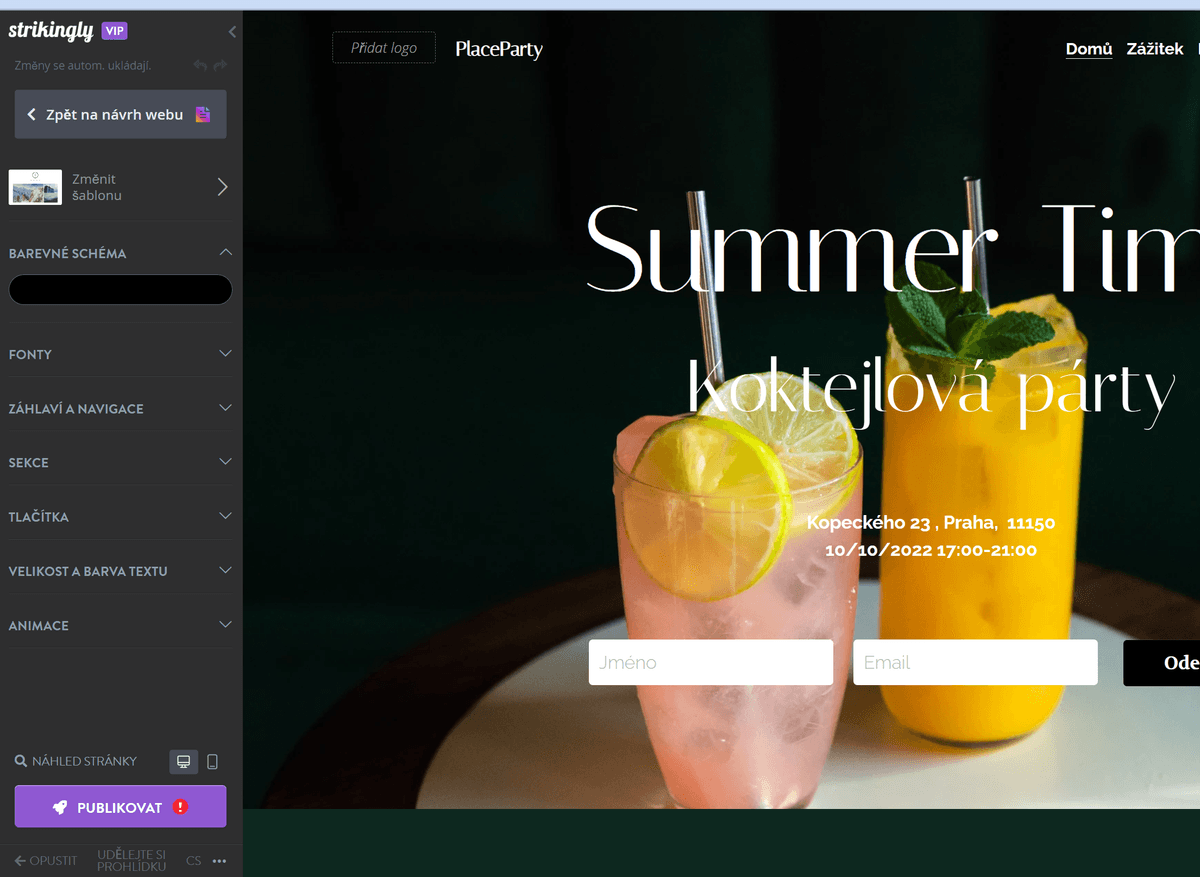This screenshot has height=877, width=1200.
Task: Change language via CS selector
Action: coord(193,861)
